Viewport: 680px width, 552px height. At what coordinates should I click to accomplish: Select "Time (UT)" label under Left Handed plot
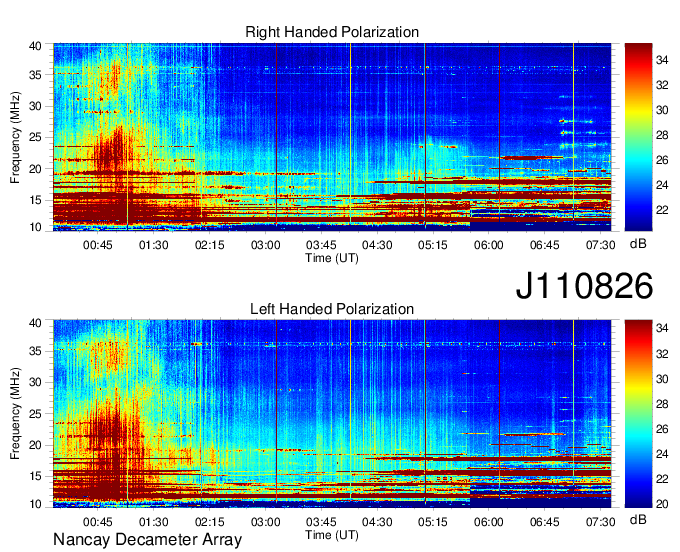332,535
